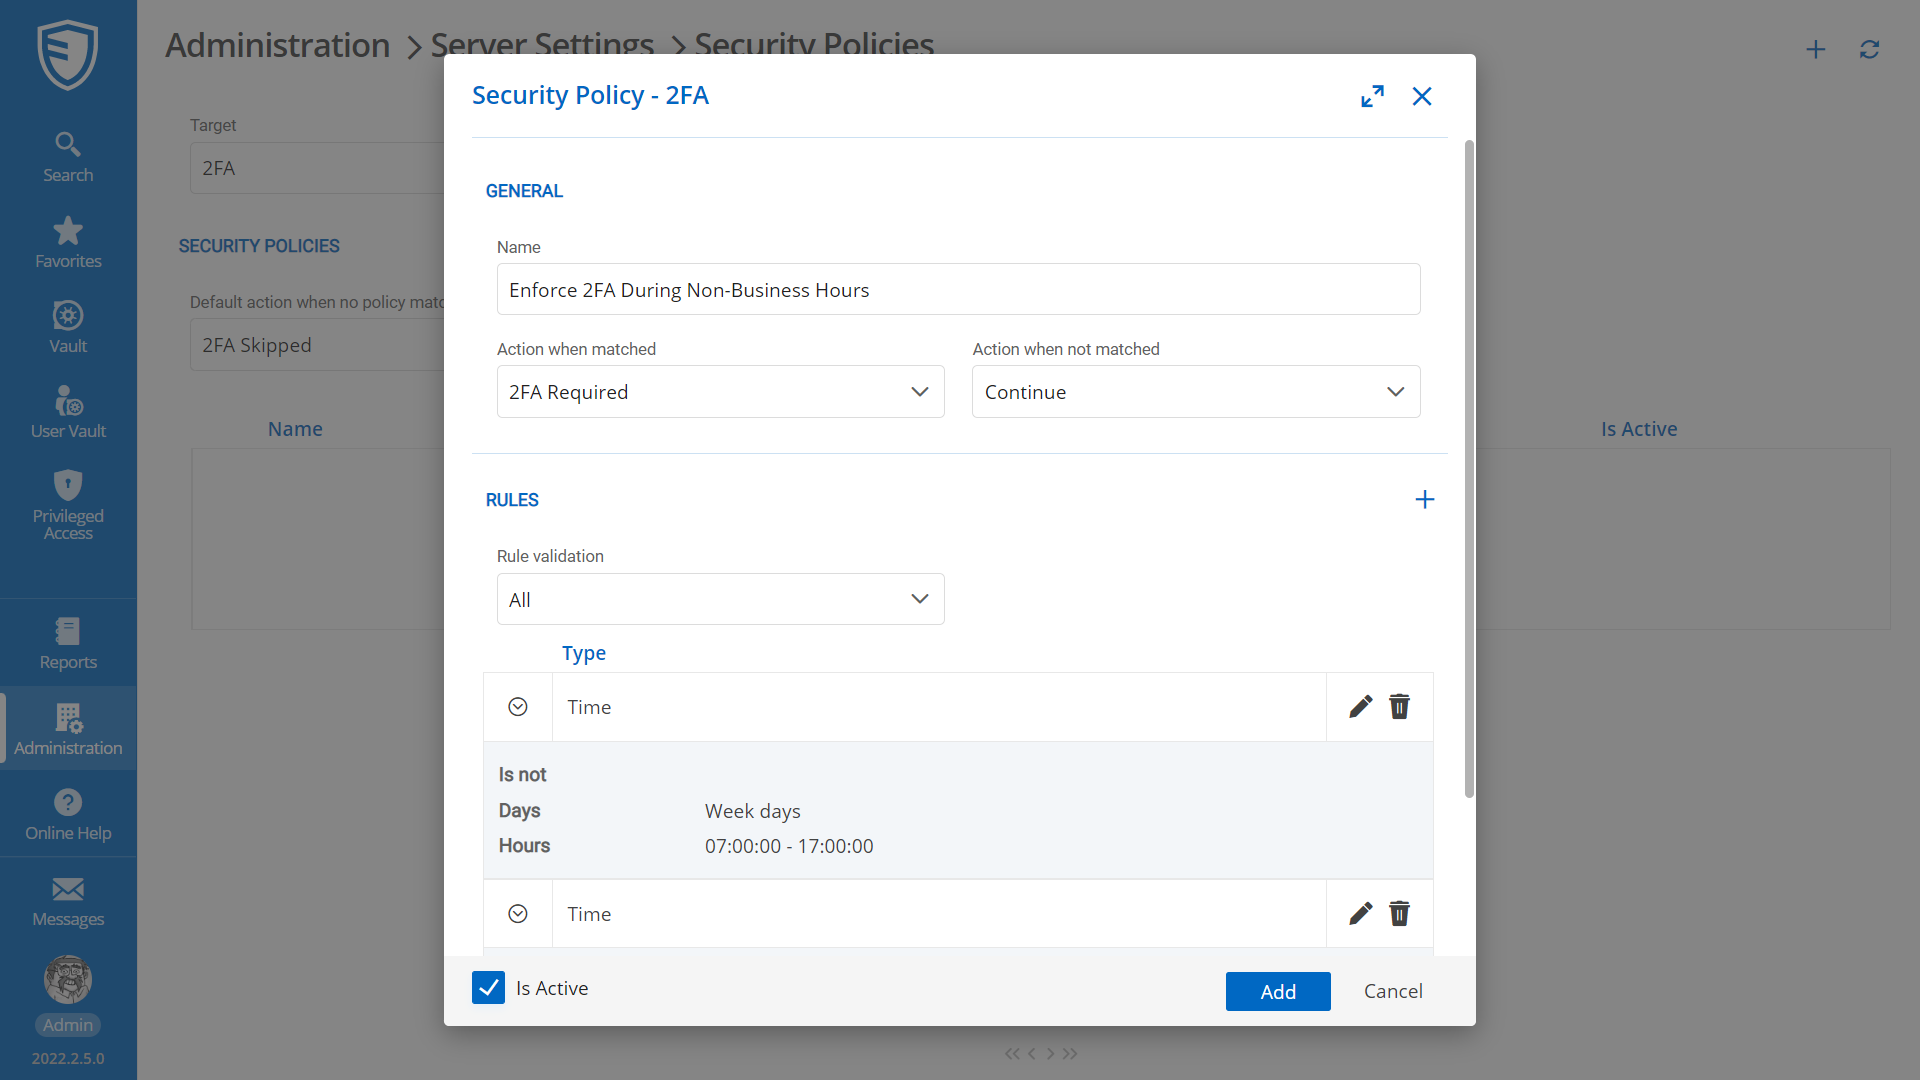Select the Search icon in sidebar

pyautogui.click(x=67, y=155)
